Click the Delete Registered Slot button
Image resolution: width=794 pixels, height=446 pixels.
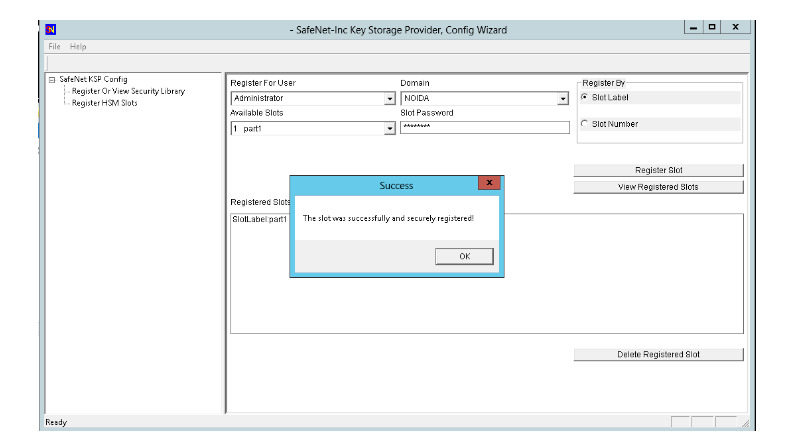coord(658,354)
